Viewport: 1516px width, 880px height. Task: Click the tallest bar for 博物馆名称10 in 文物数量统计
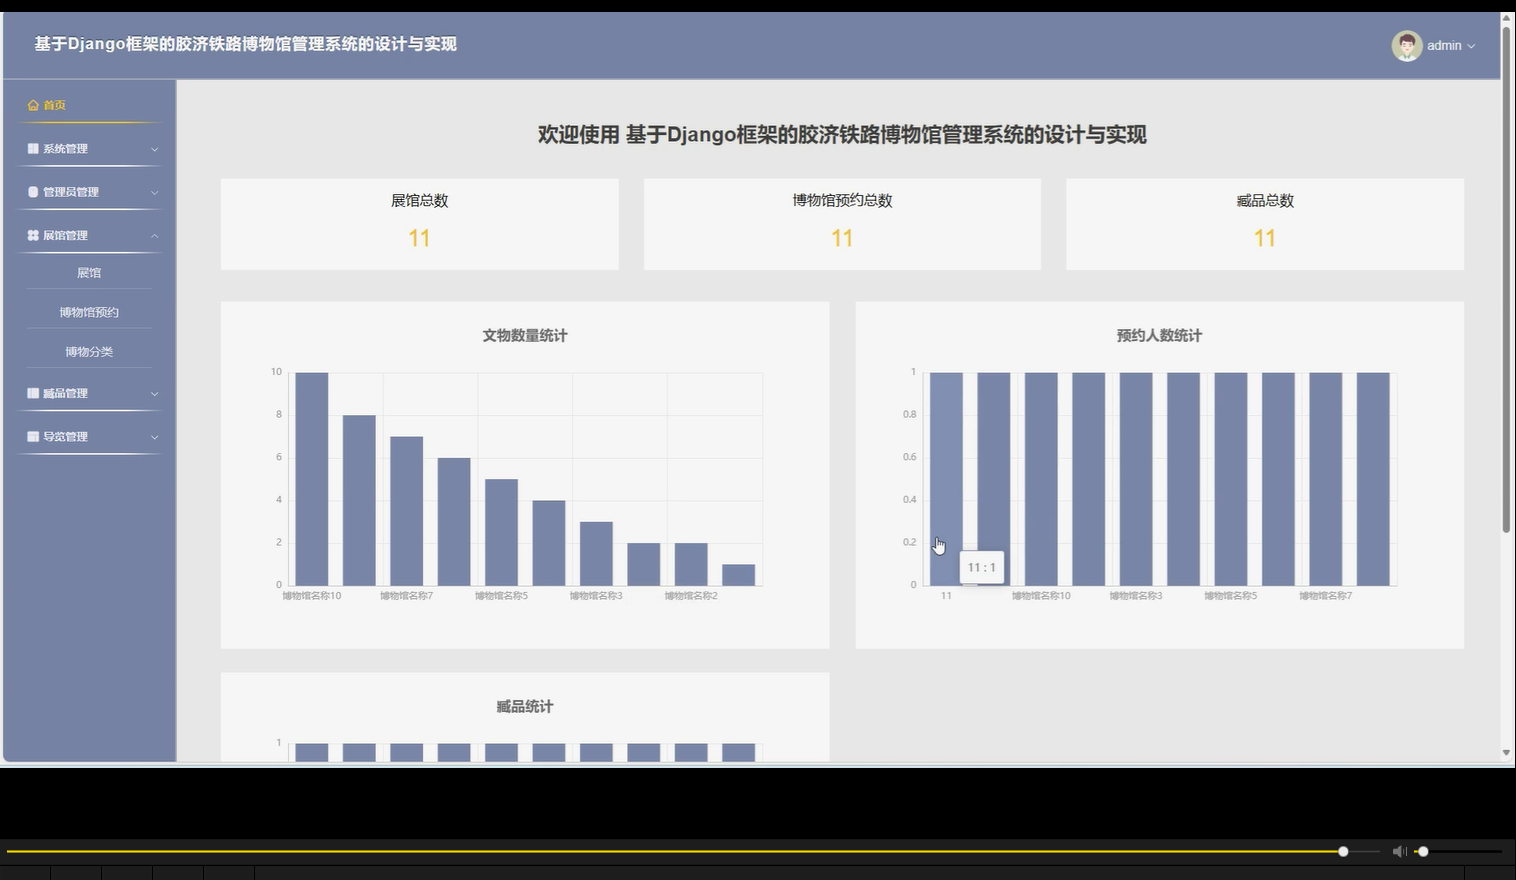[x=312, y=479]
